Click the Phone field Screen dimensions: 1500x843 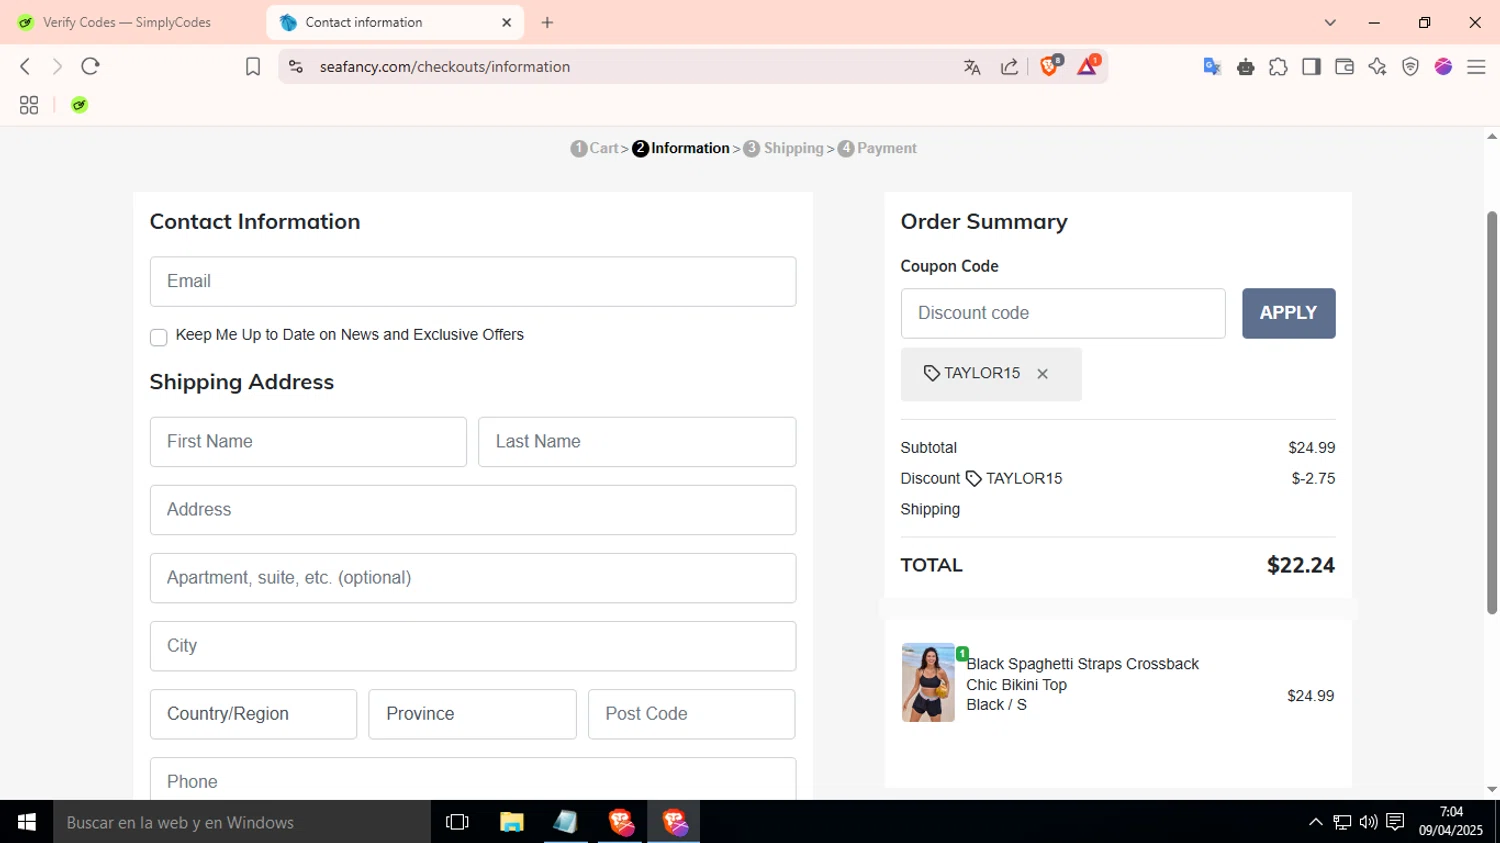(x=473, y=779)
